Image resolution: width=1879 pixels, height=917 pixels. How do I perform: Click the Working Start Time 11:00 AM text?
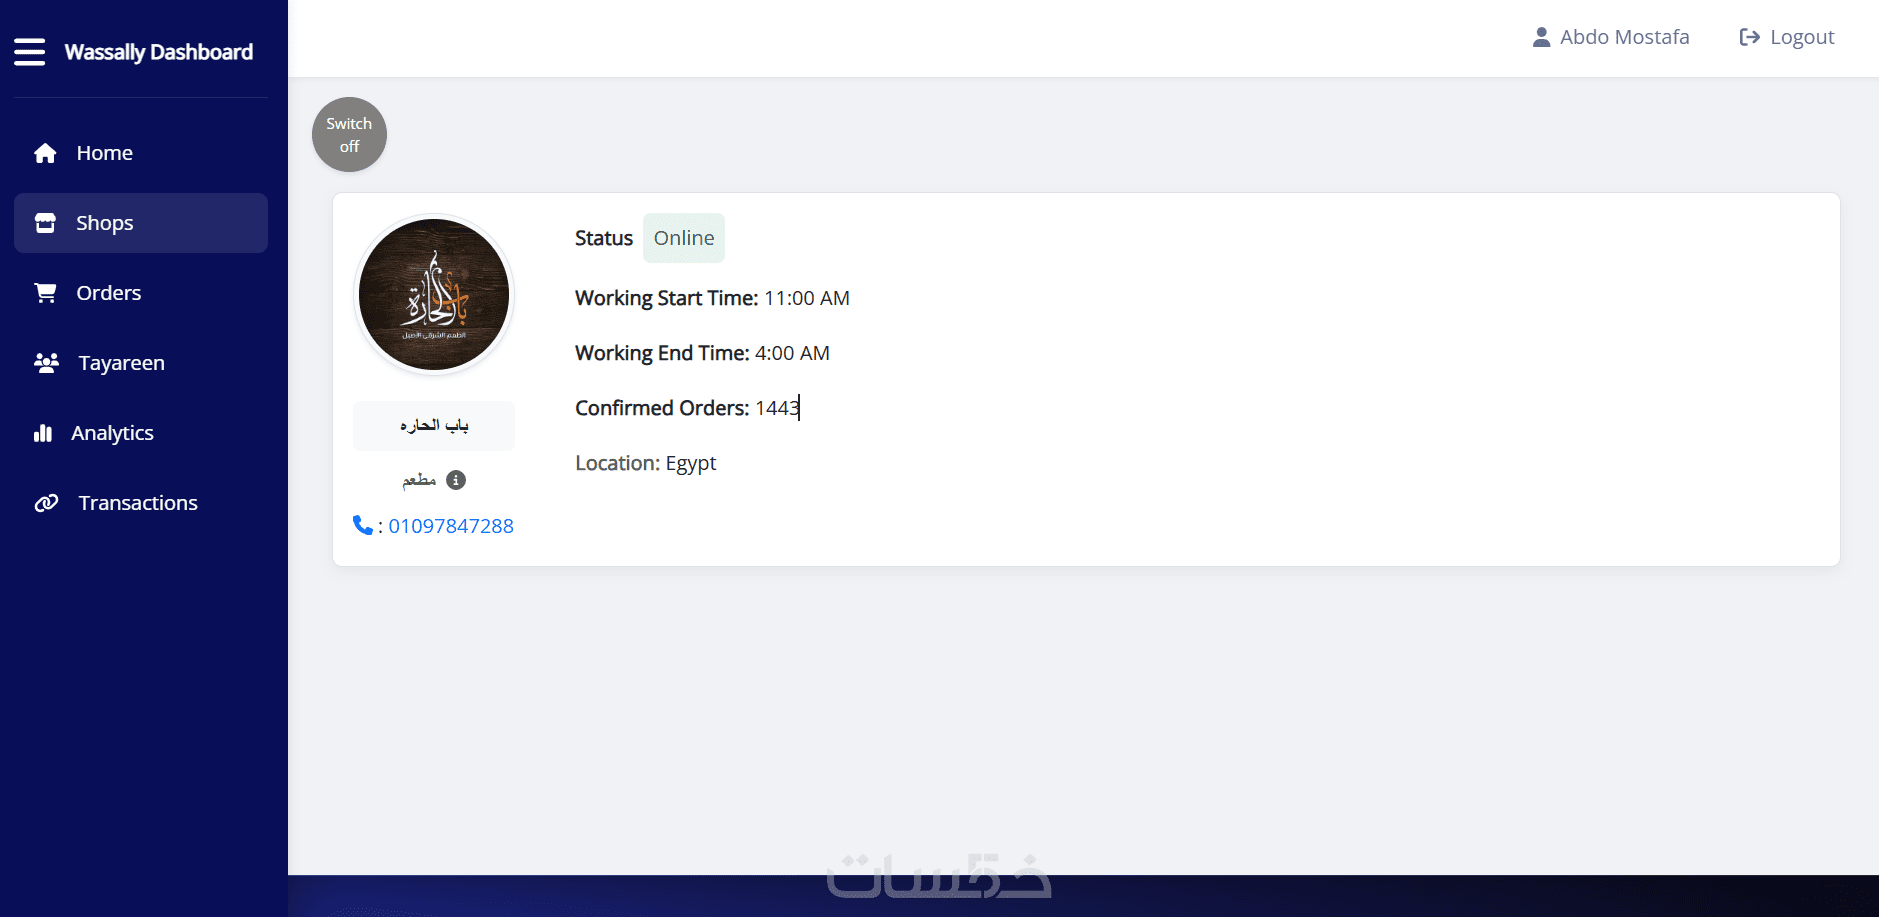click(x=712, y=298)
